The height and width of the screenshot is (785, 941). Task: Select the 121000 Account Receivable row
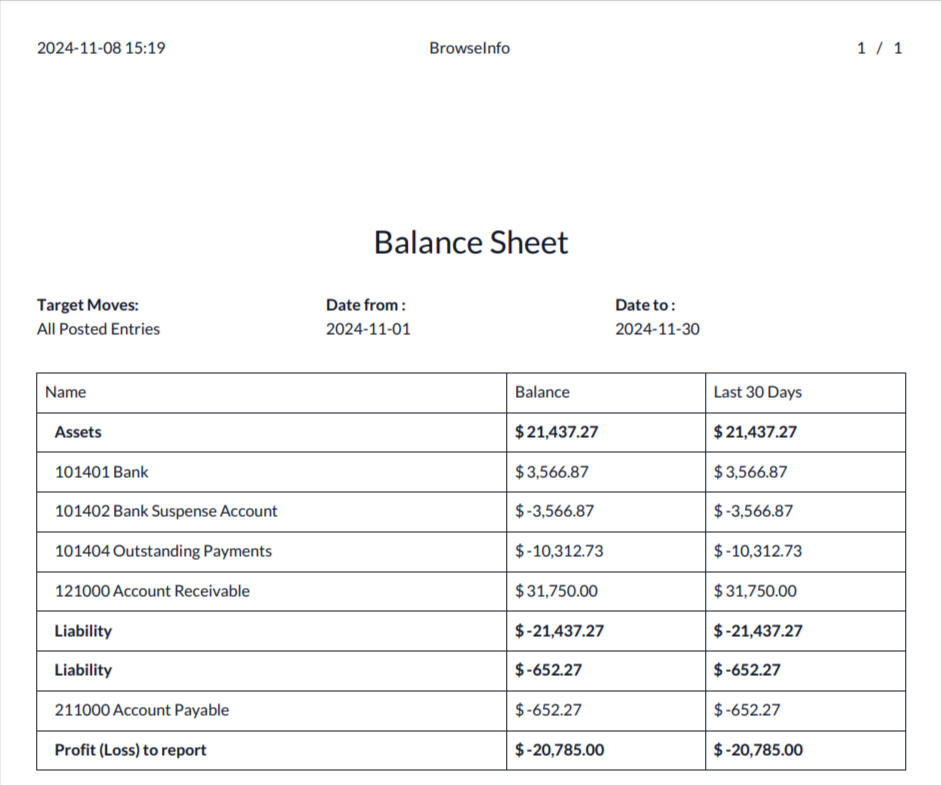(x=152, y=591)
